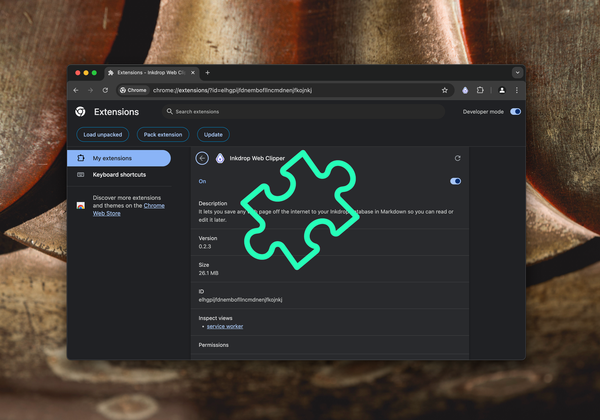Bookmark this page with the star icon
The height and width of the screenshot is (420, 600).
pyautogui.click(x=445, y=90)
